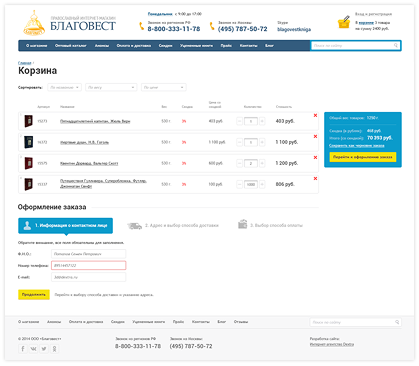Decrease quantity in the 1 100 руб. row
Viewport: 419px width, 366px height.
coord(239,142)
